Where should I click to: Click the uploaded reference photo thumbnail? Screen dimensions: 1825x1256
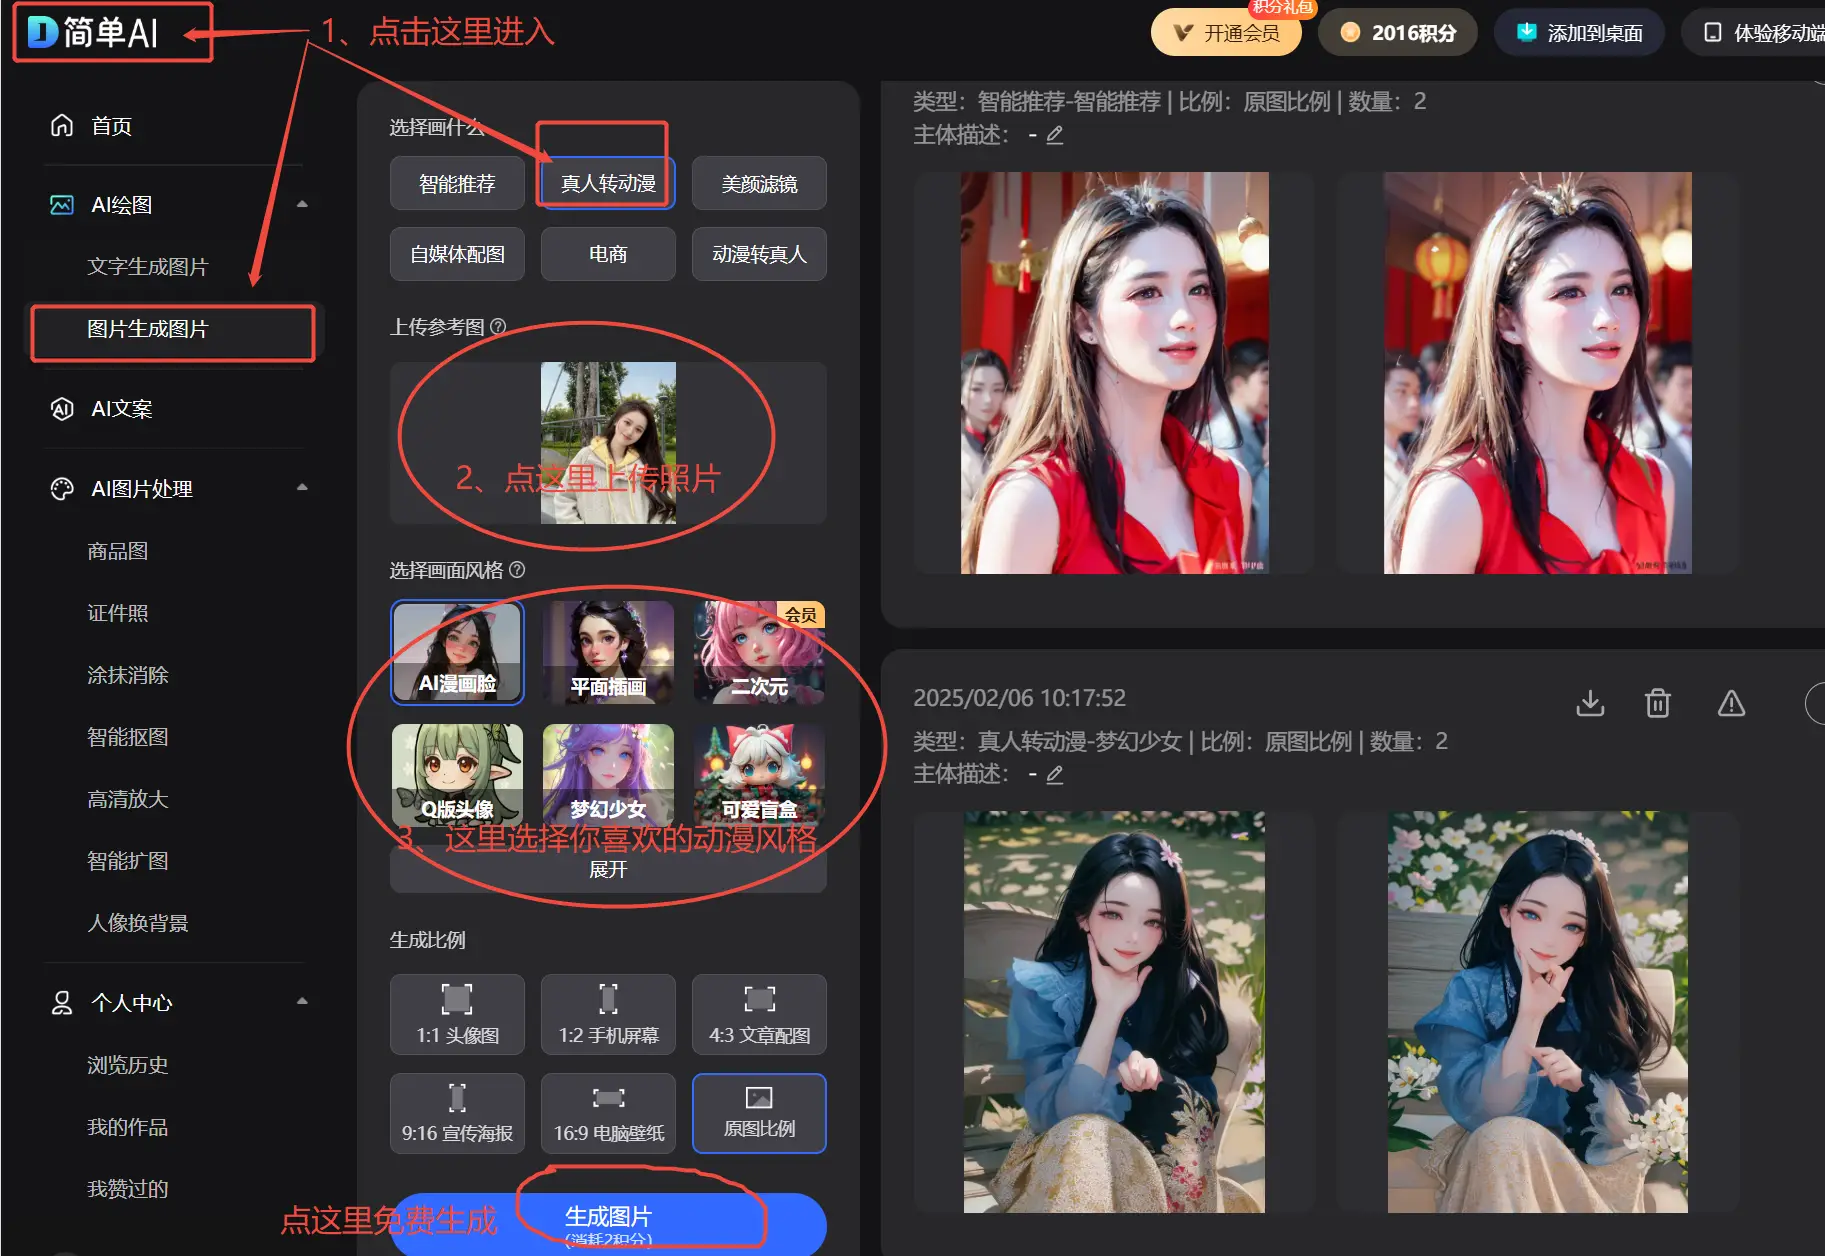click(x=607, y=443)
